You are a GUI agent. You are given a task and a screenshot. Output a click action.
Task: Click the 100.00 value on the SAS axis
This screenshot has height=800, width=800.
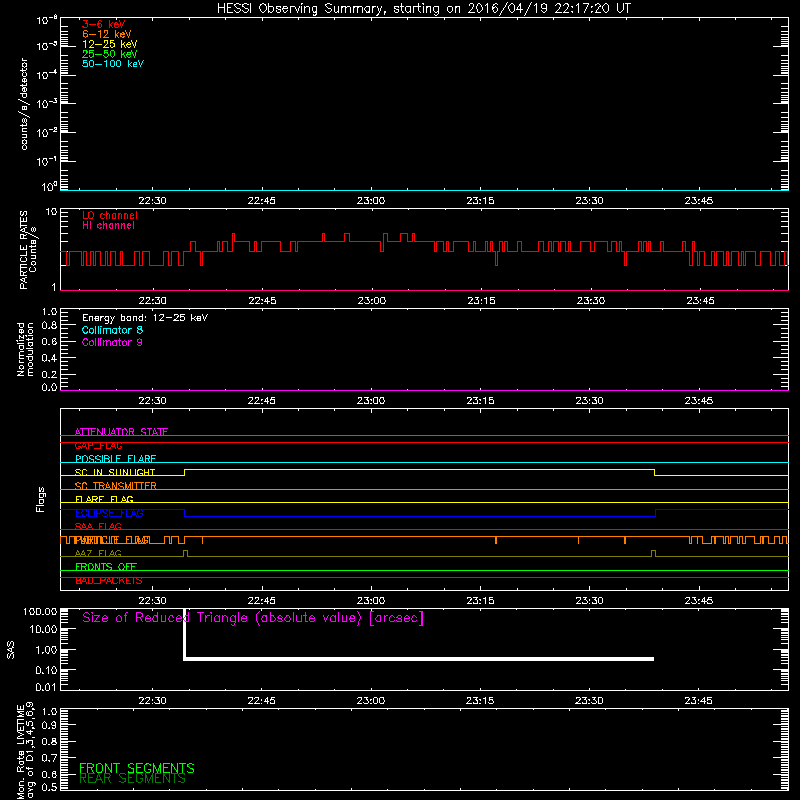coord(40,612)
